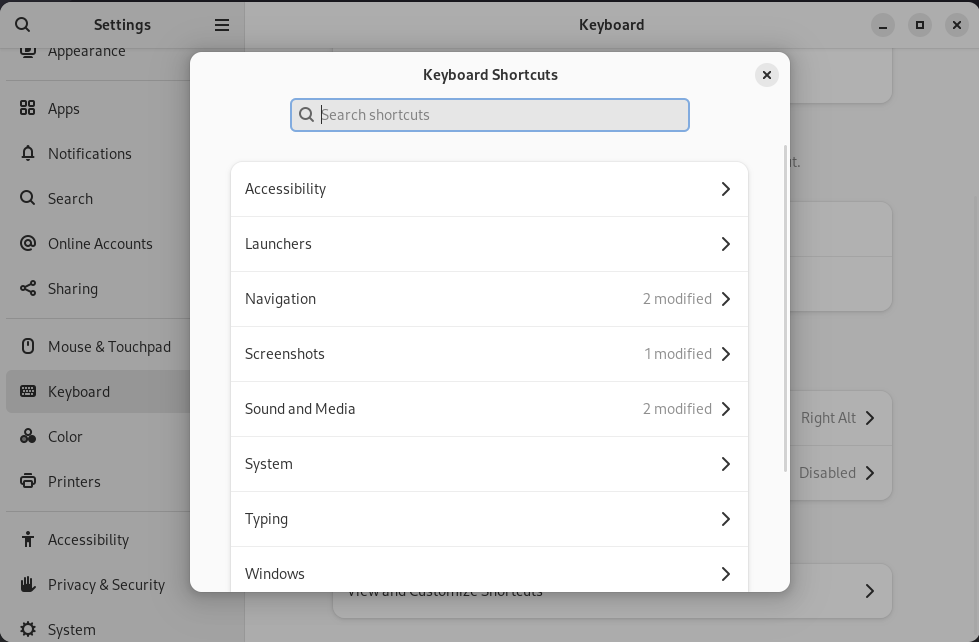Click the Privacy & Security hand icon
979x642 pixels.
pos(27,584)
